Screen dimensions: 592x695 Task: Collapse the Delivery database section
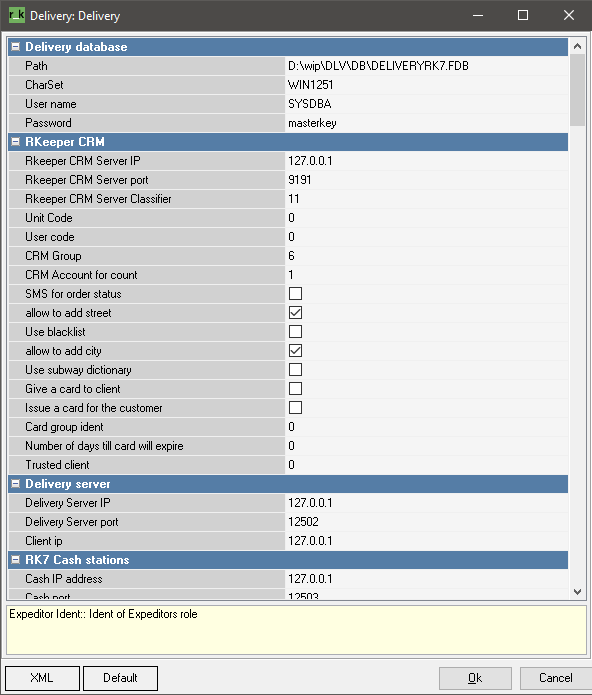tap(16, 47)
